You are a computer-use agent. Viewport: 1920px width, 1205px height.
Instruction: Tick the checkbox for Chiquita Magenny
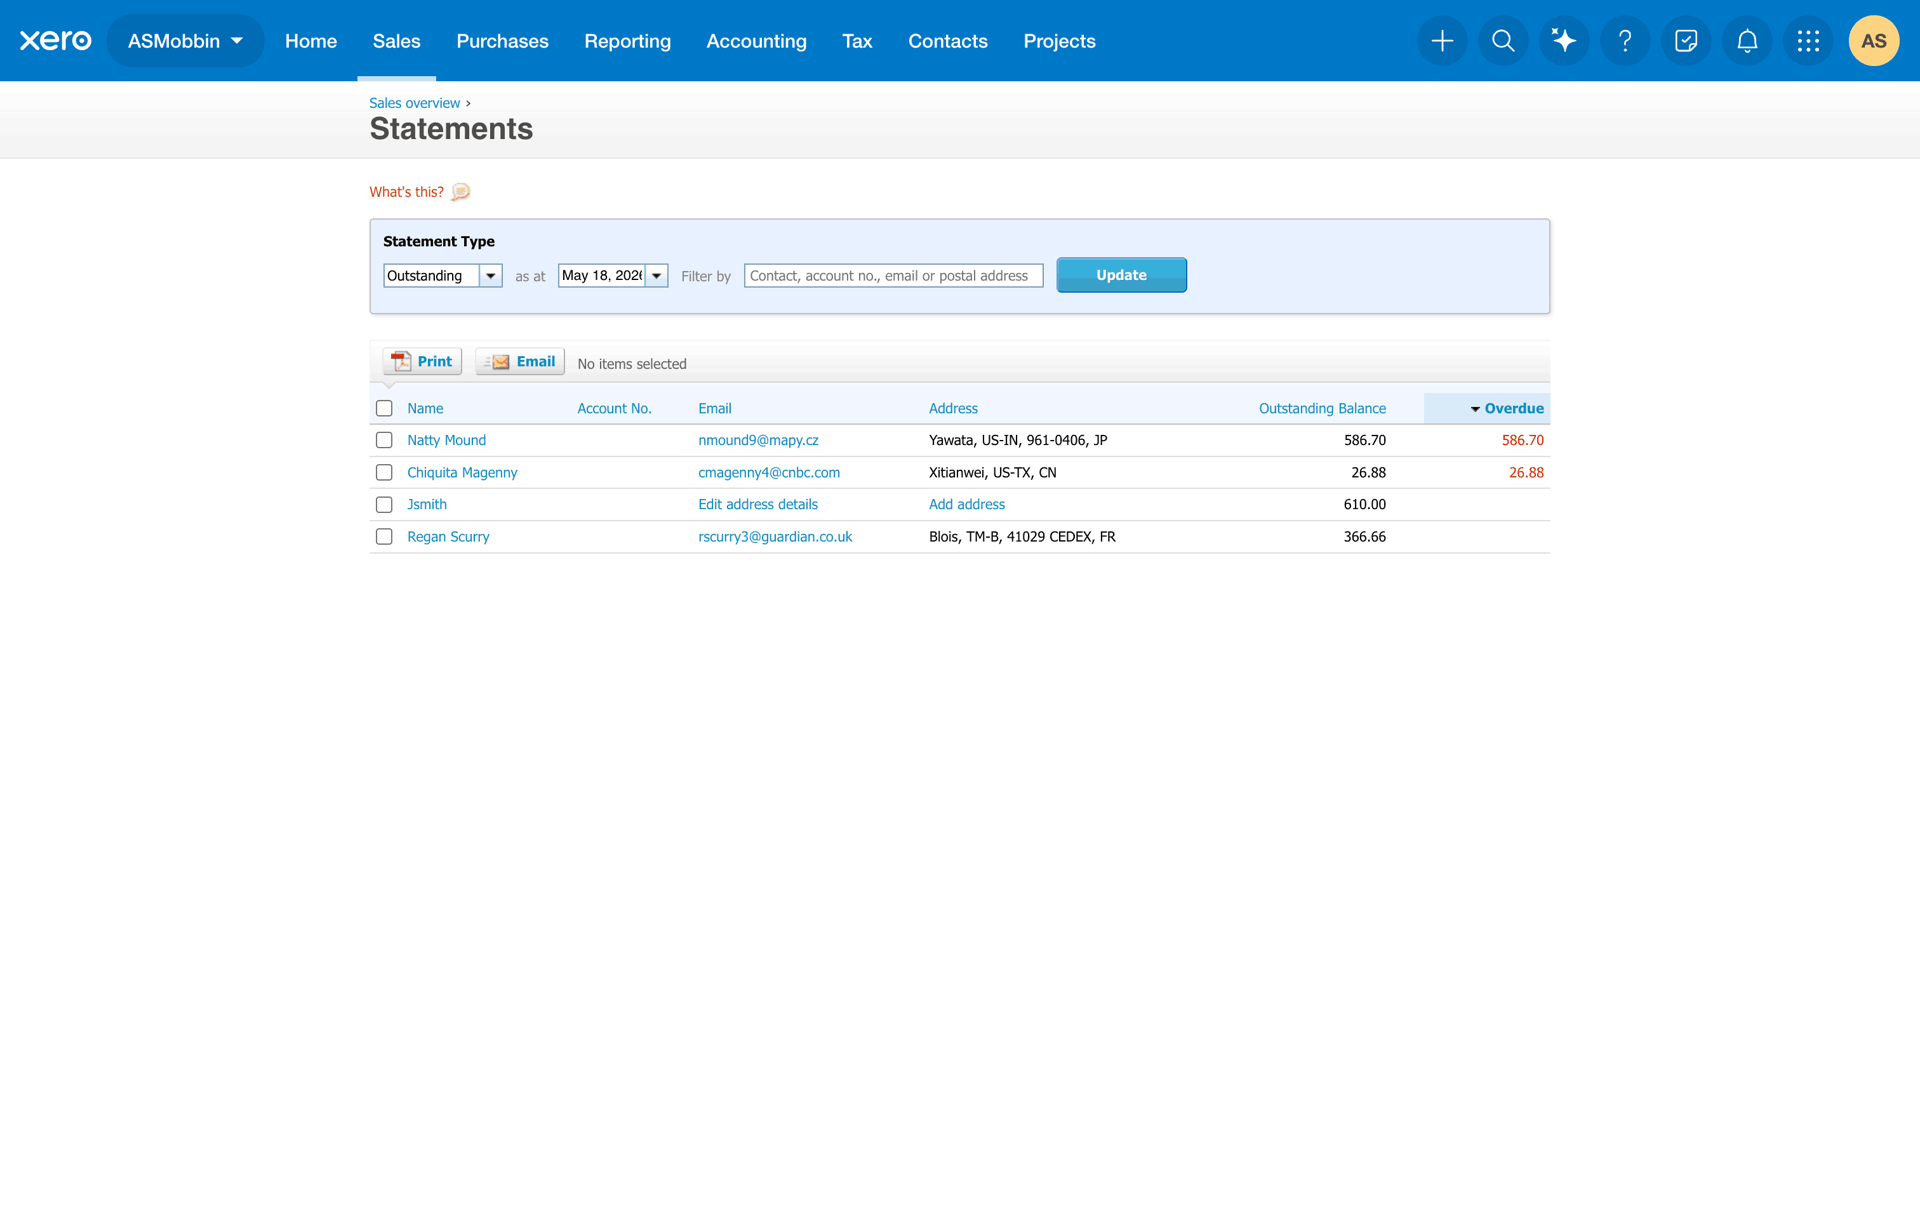[x=384, y=472]
